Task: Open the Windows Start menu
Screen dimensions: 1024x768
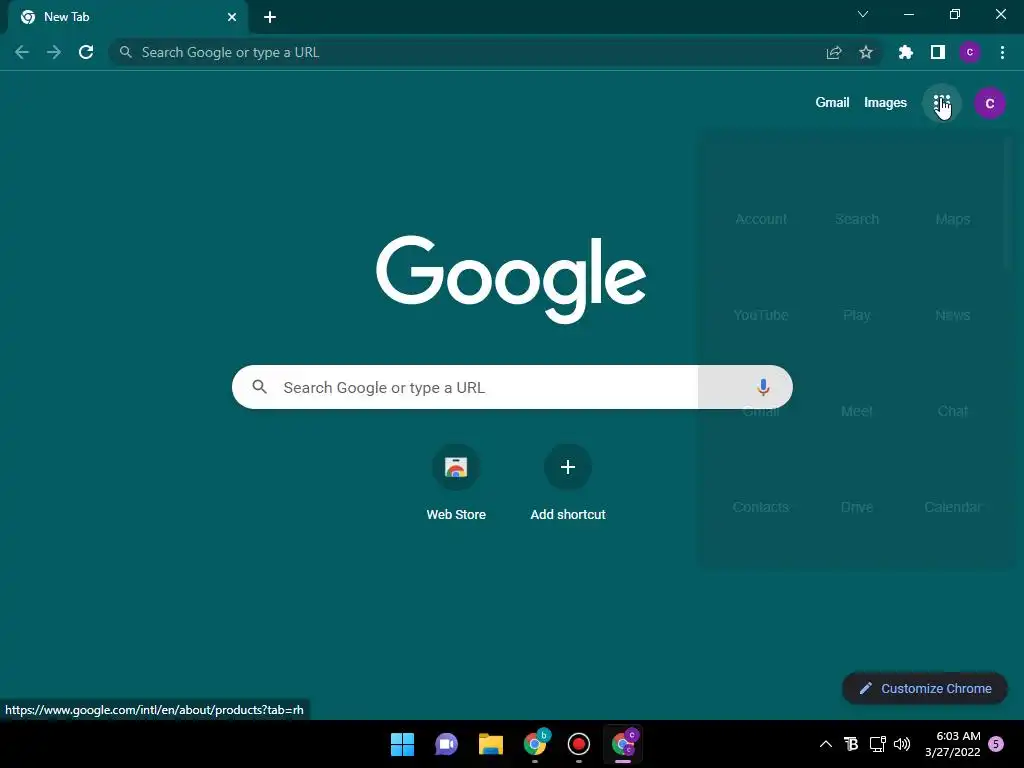Action: click(x=402, y=744)
